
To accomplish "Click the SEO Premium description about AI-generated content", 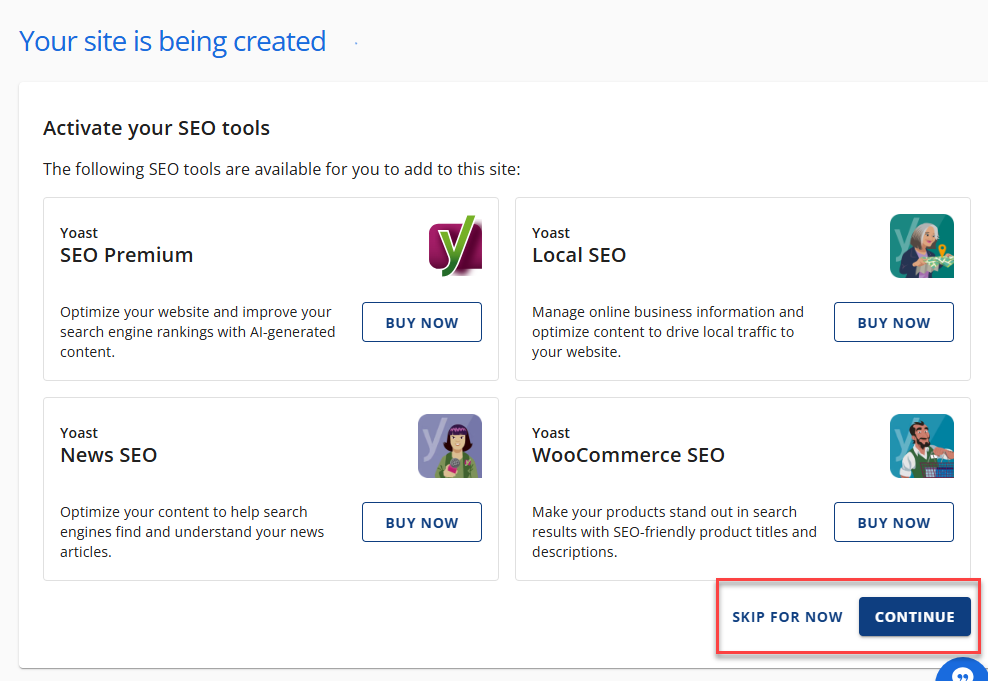I will pyautogui.click(x=197, y=332).
